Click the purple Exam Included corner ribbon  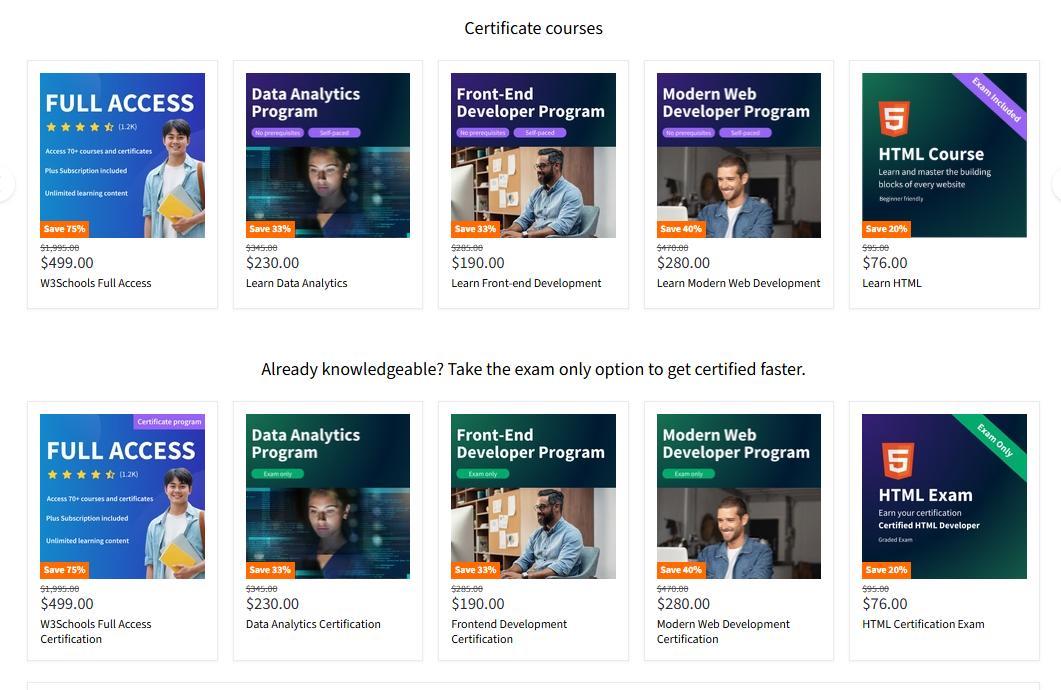pyautogui.click(x=997, y=100)
